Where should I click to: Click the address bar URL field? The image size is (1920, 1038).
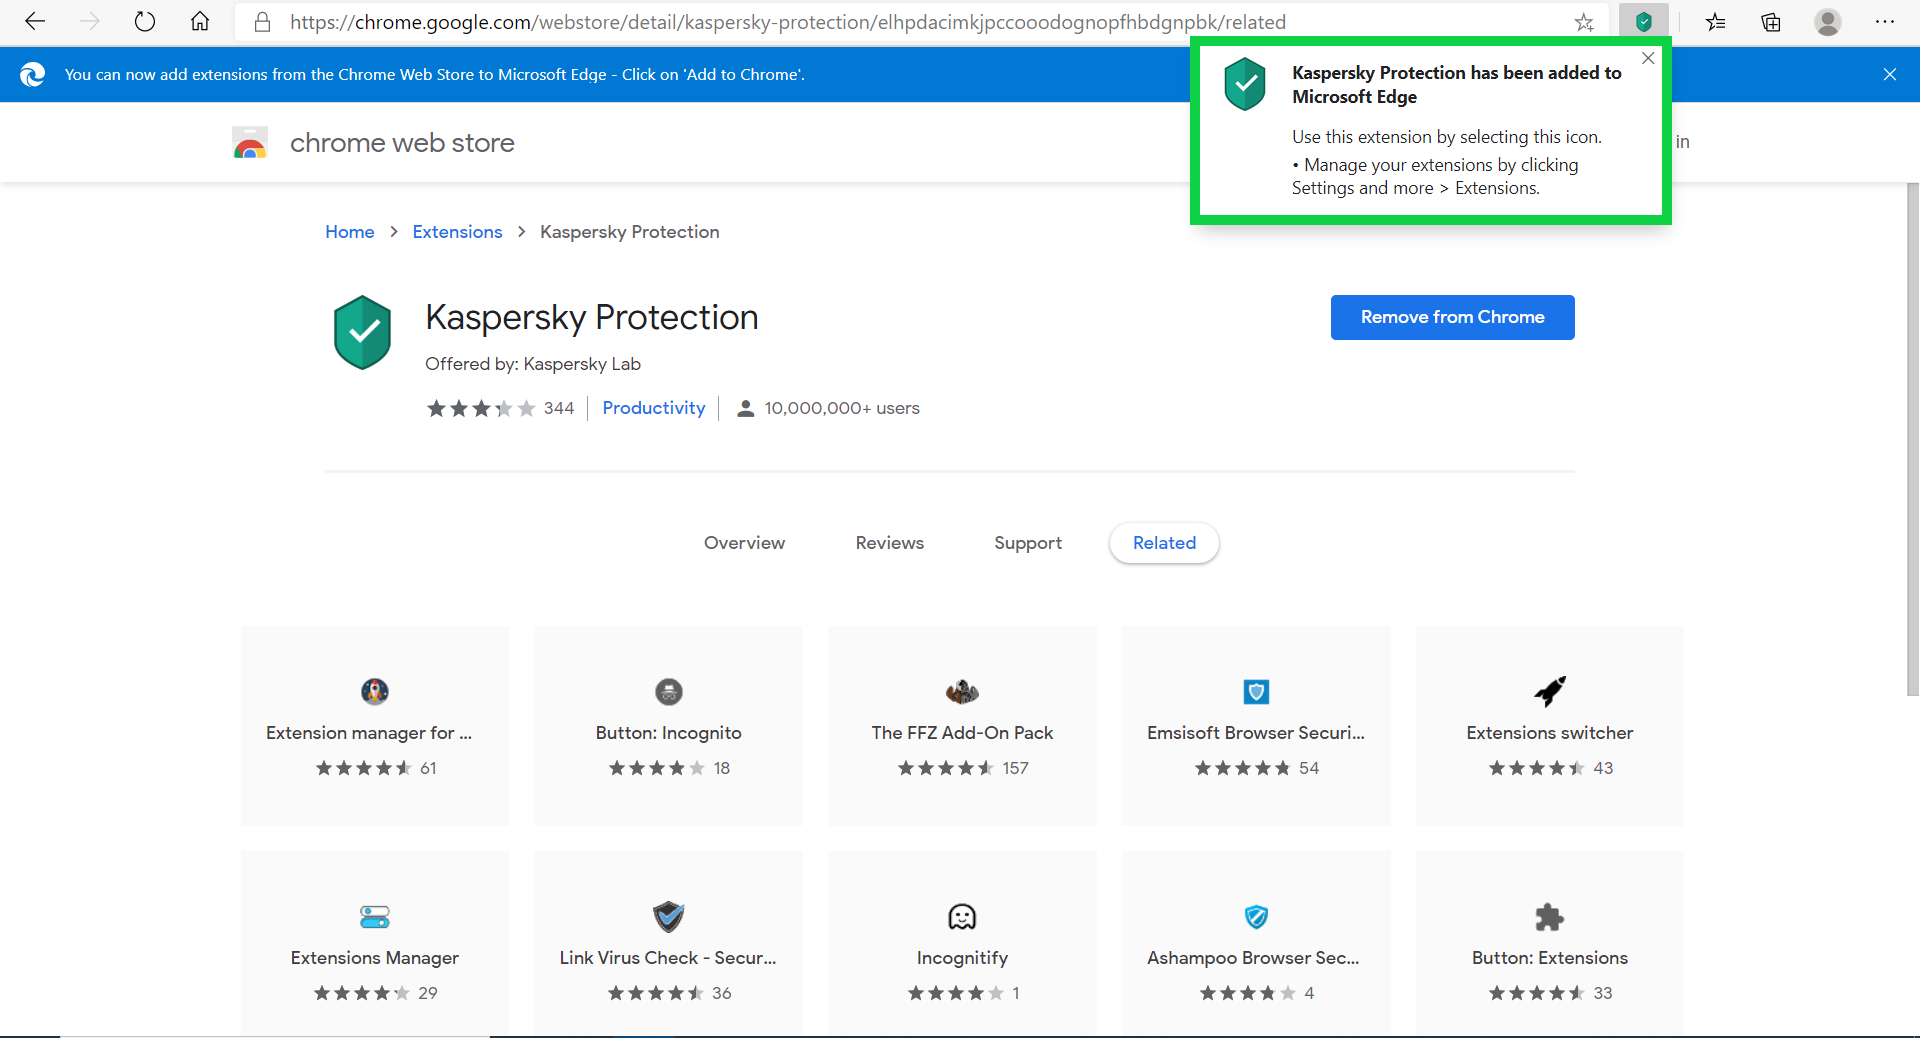coord(920,22)
